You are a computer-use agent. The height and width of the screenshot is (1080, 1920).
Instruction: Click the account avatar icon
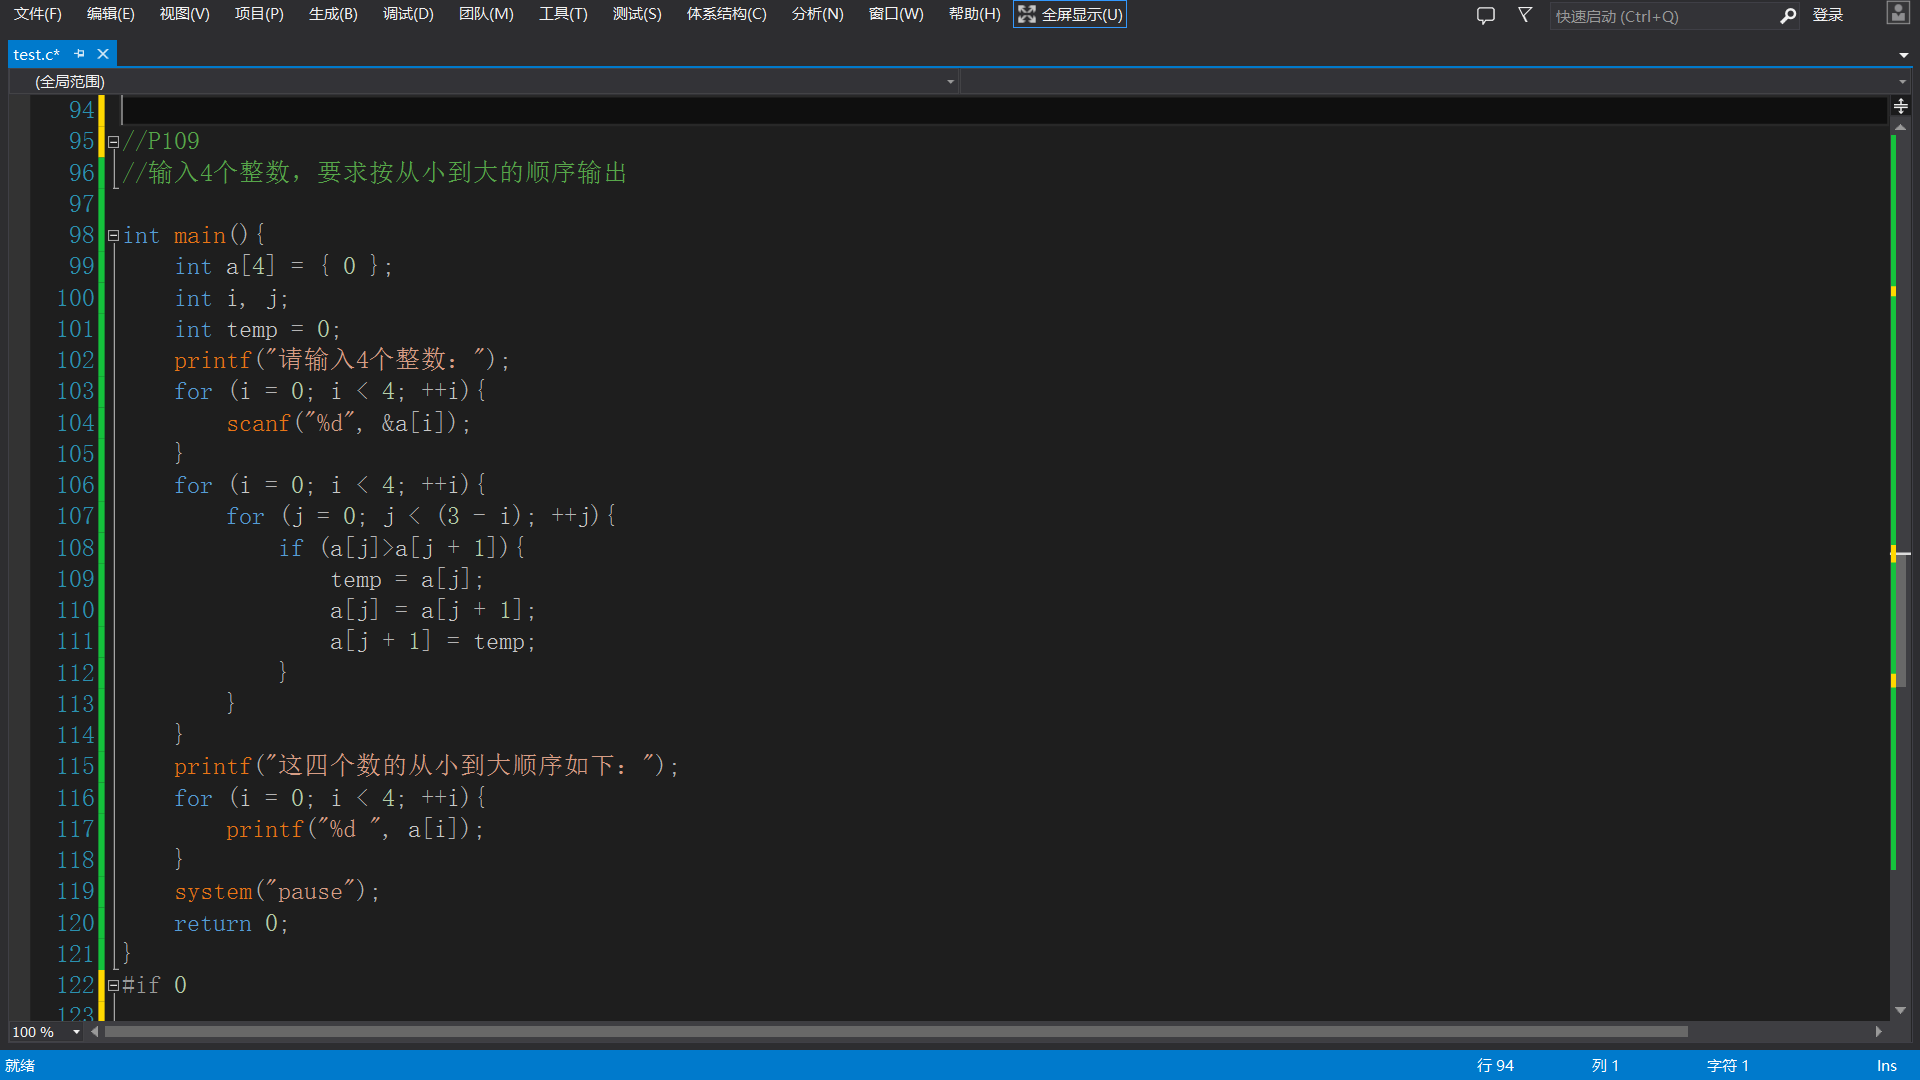click(x=1897, y=13)
